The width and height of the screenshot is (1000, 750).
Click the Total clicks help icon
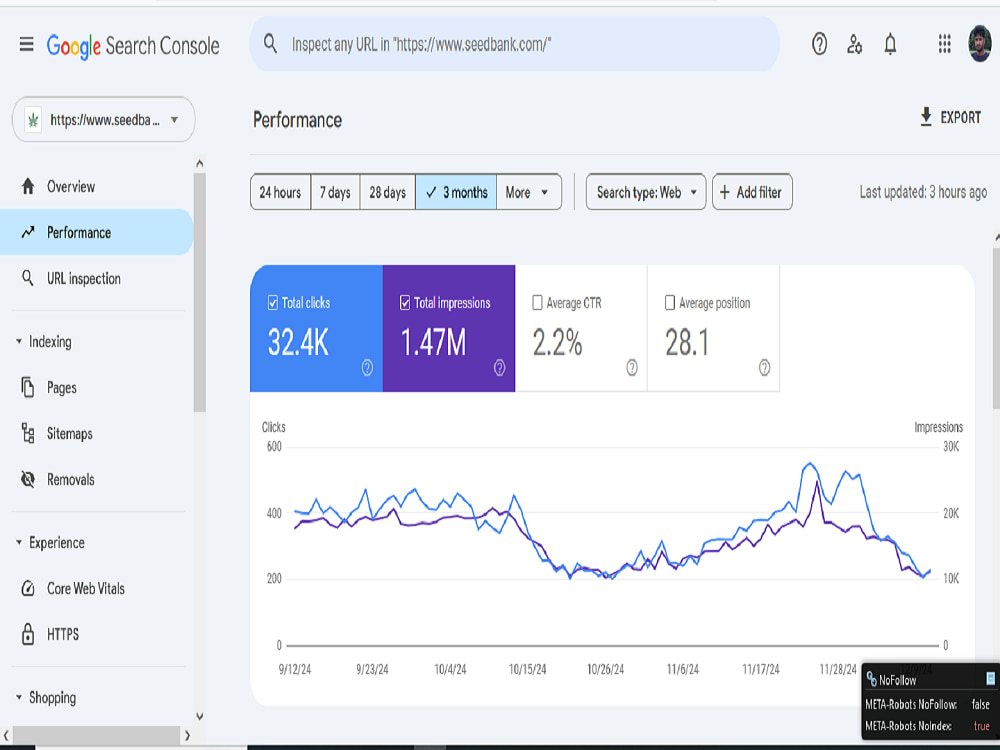[x=367, y=367]
